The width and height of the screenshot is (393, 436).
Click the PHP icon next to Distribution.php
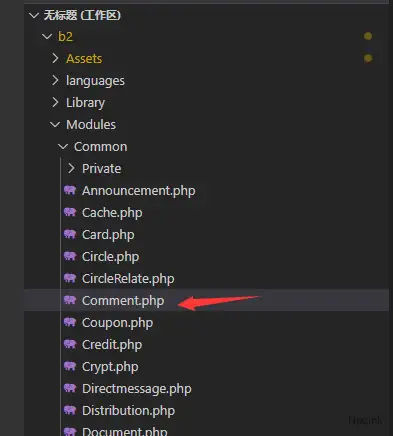(70, 410)
